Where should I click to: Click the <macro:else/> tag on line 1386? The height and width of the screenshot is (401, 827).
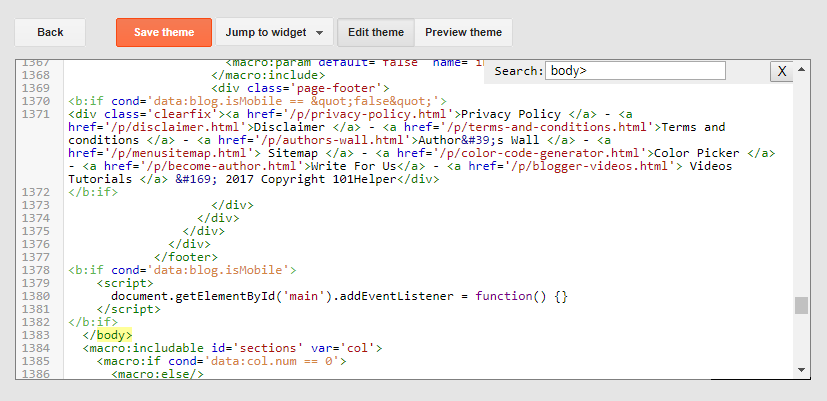click(157, 374)
